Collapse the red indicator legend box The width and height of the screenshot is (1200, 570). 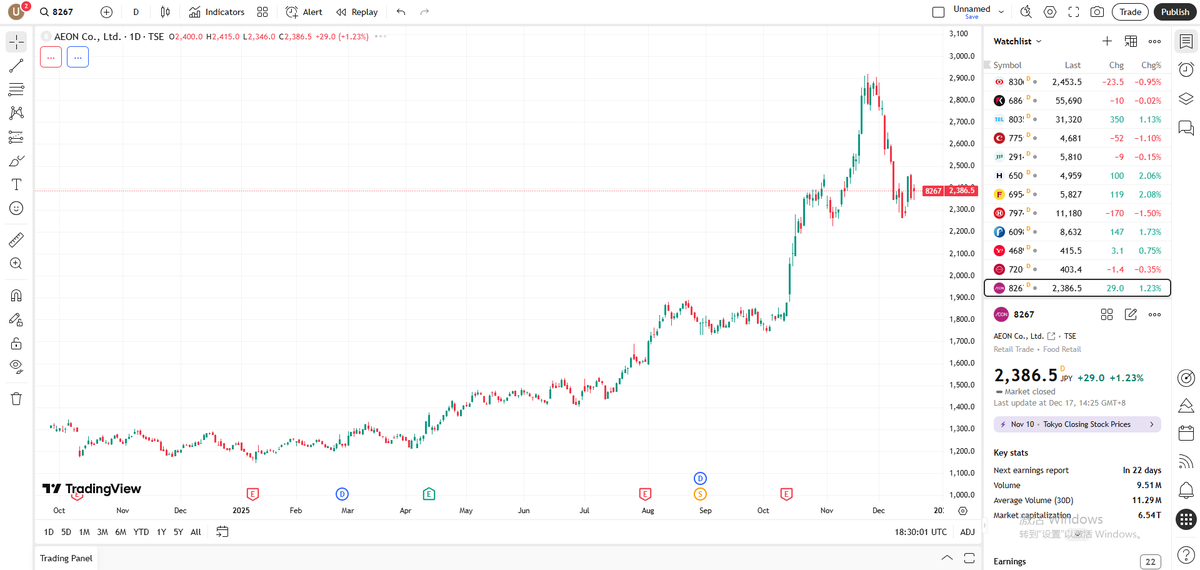[51, 57]
